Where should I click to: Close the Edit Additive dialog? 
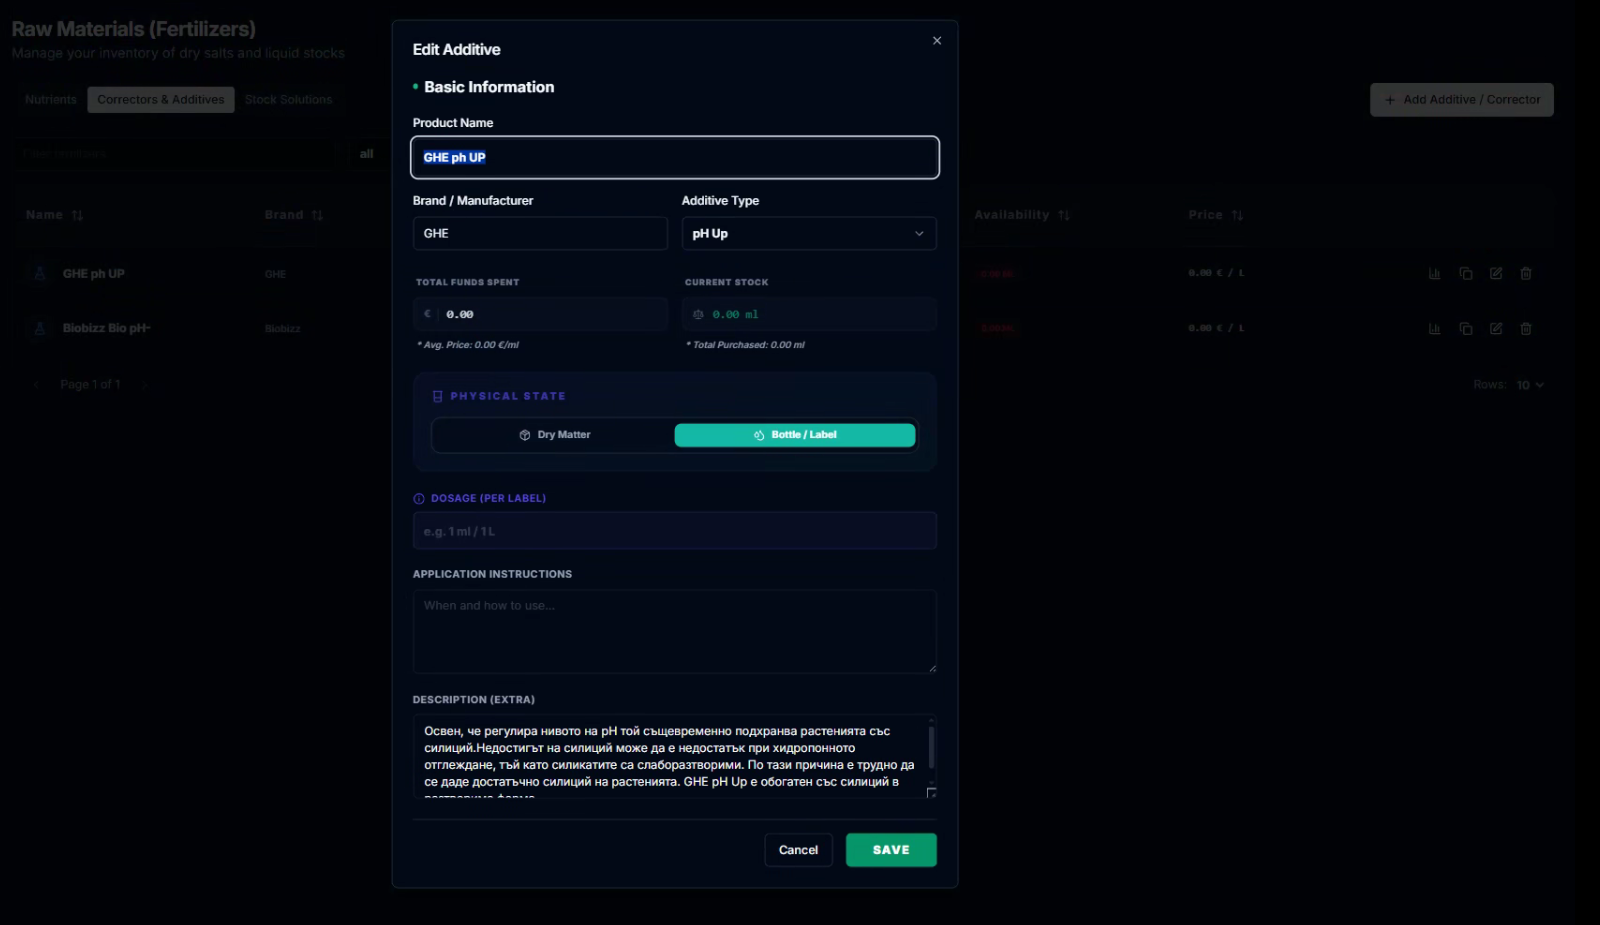coord(937,41)
